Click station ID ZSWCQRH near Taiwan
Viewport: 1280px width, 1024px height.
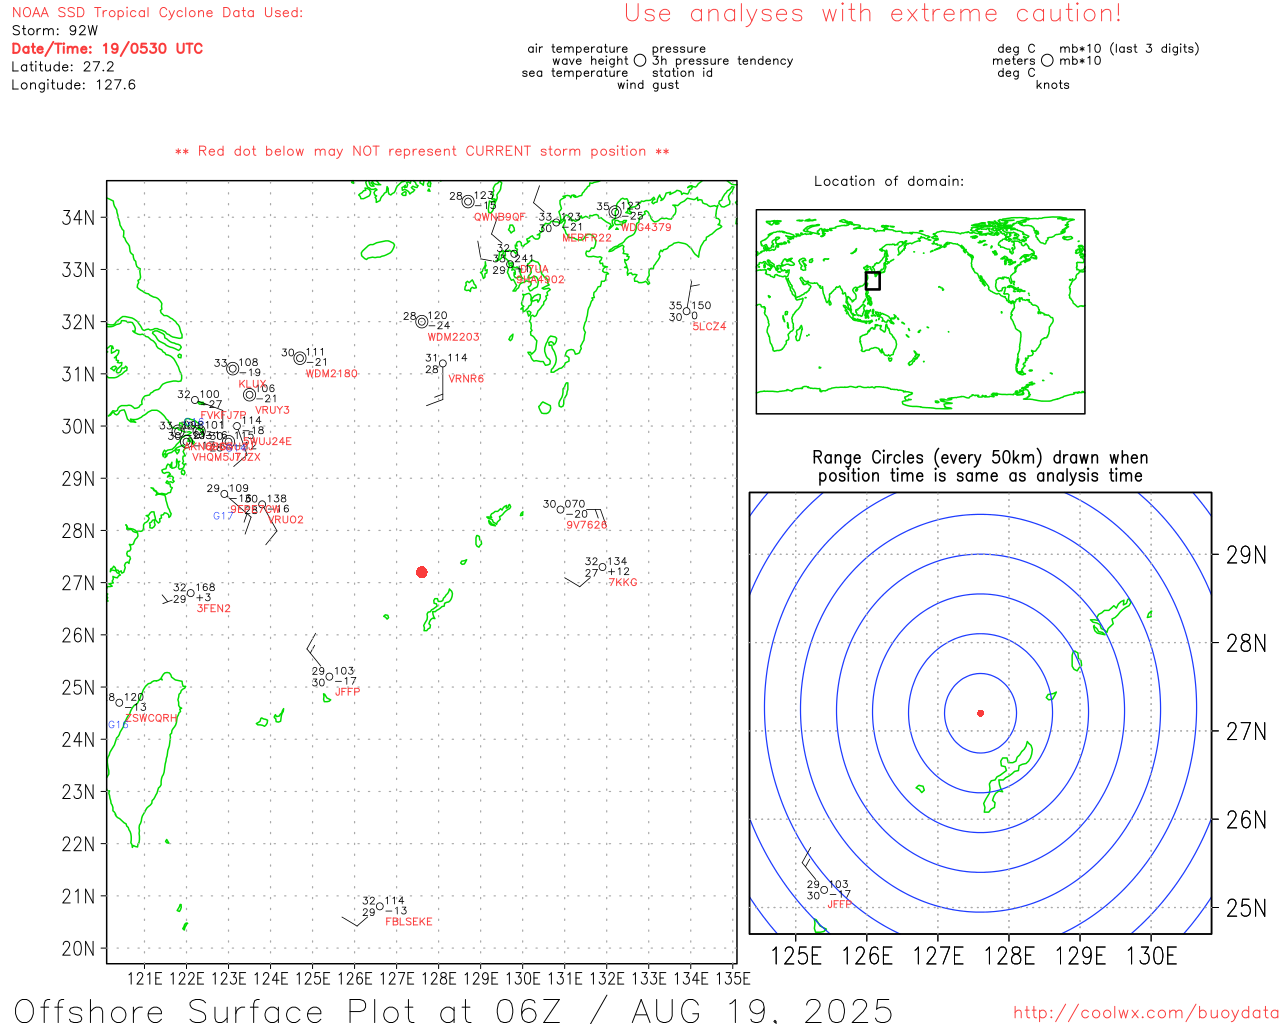151,718
